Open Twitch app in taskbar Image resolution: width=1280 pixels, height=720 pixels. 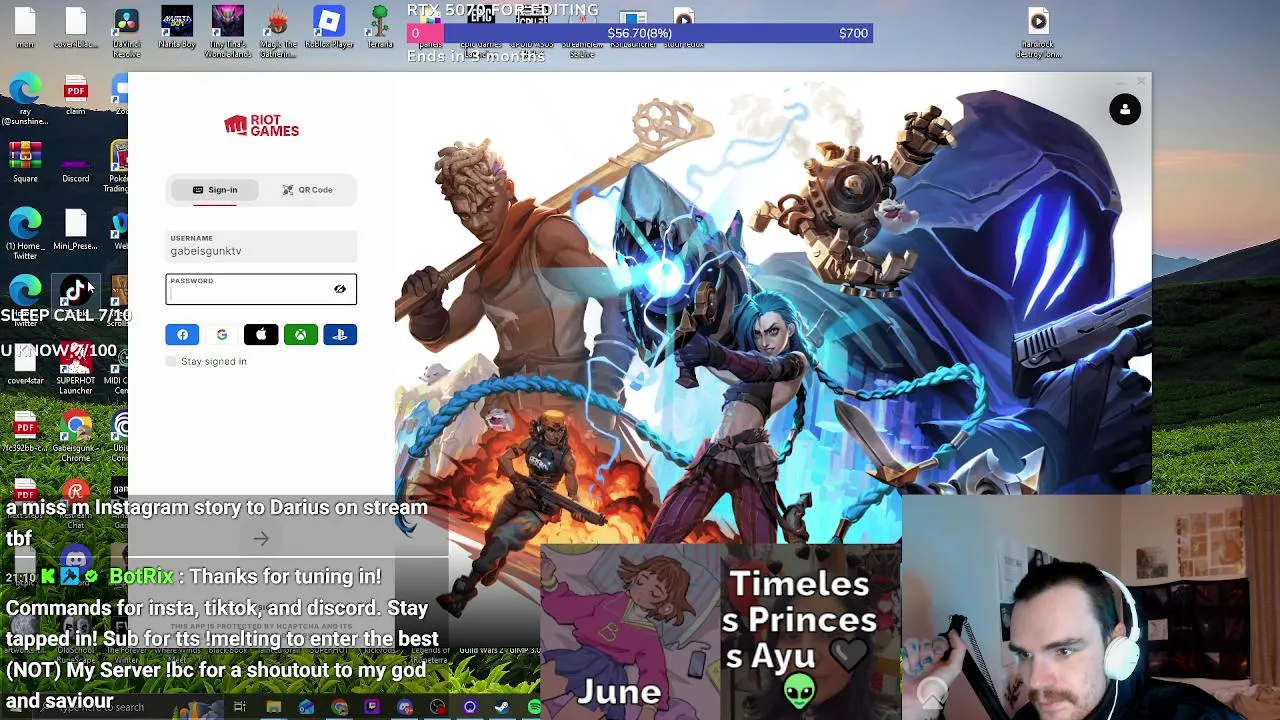coord(372,708)
